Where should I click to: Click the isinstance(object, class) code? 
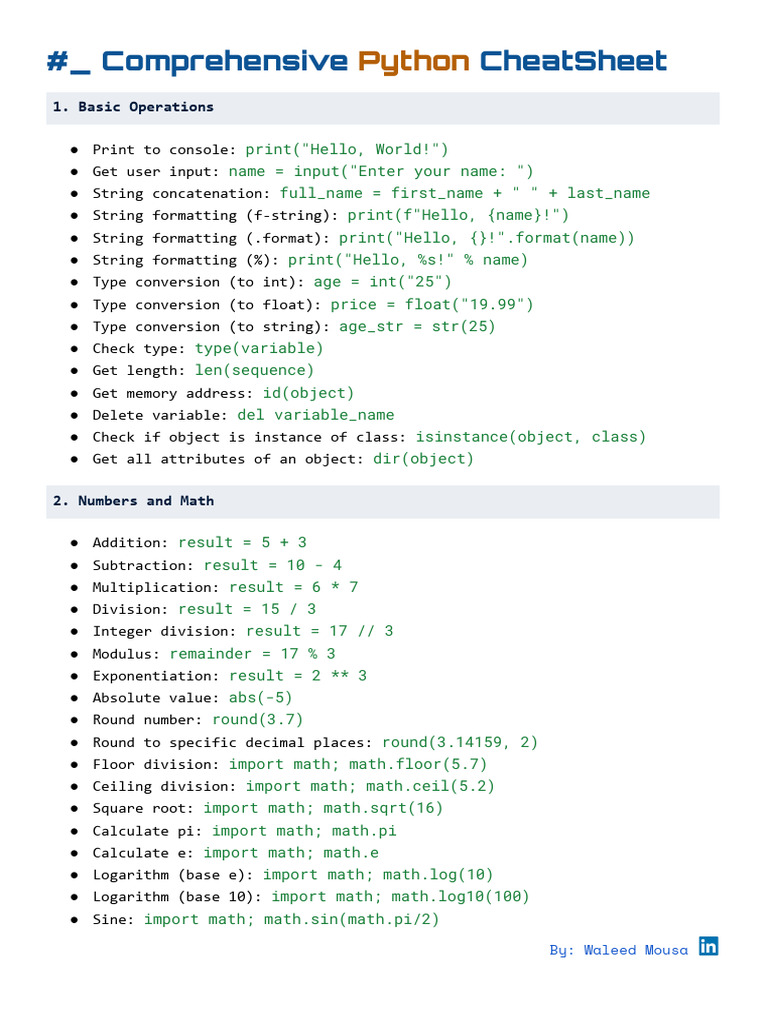pyautogui.click(x=531, y=437)
